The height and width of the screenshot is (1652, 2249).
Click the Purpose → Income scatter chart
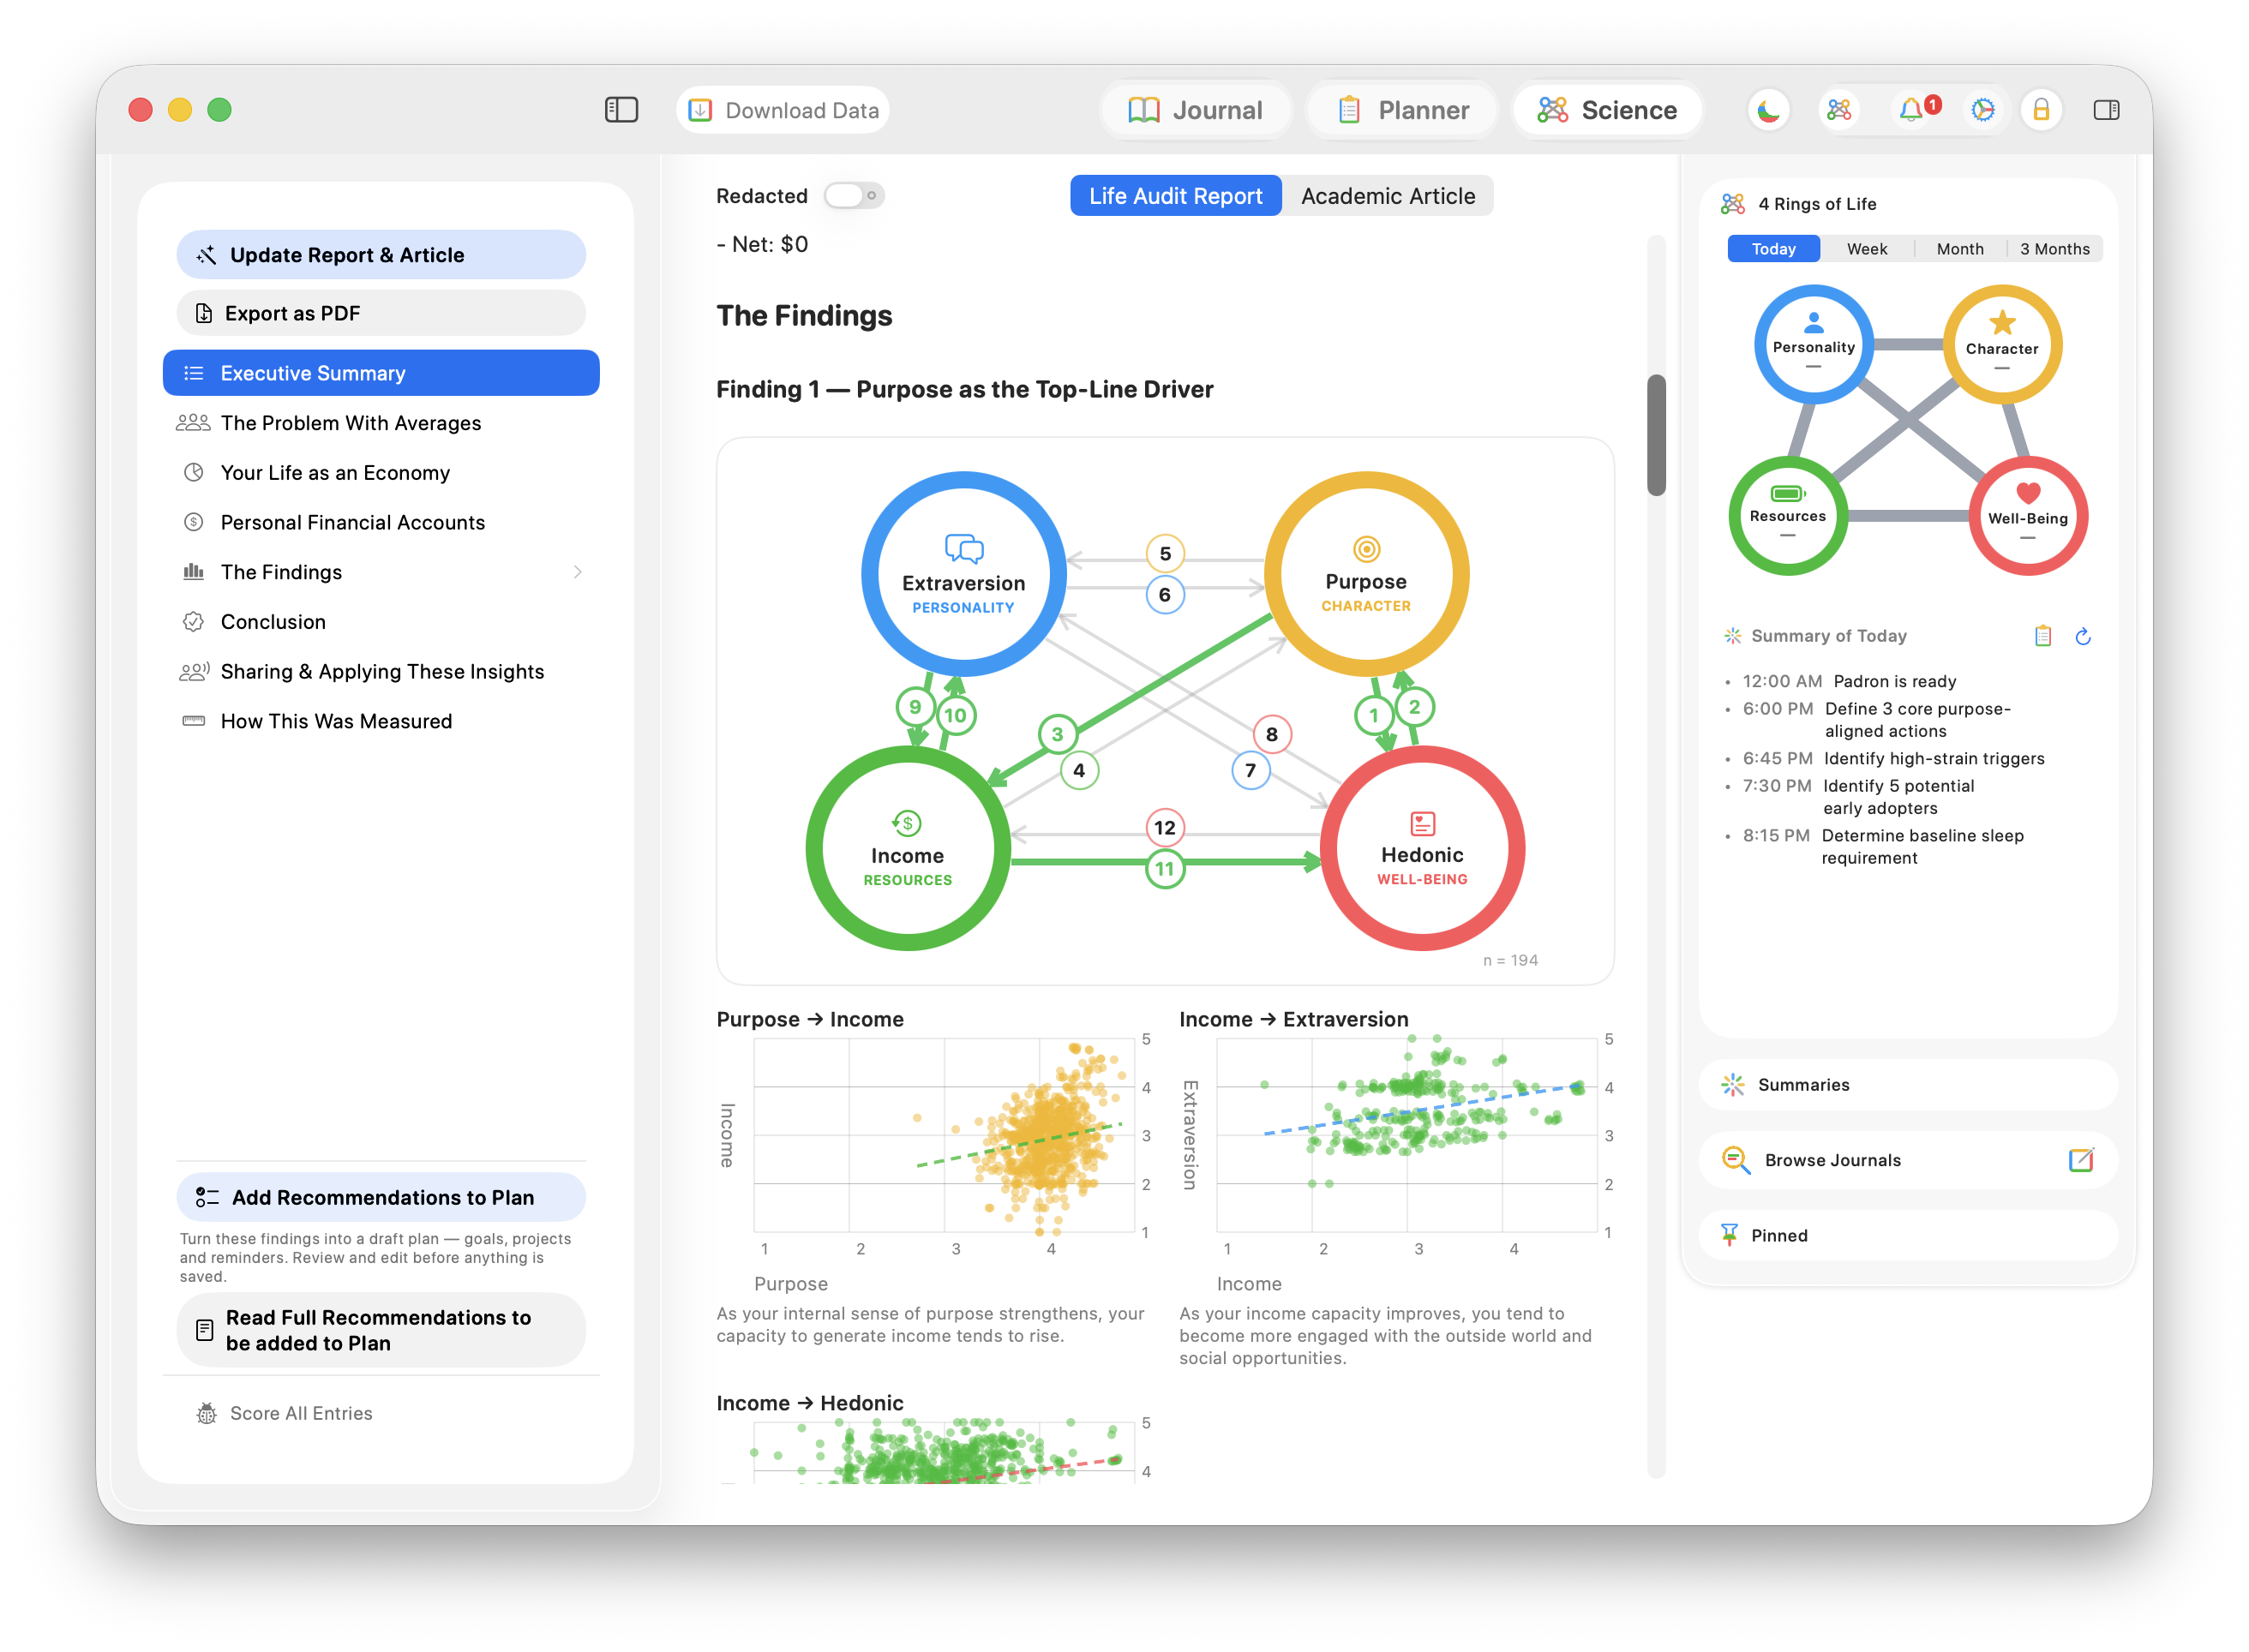944,1135
